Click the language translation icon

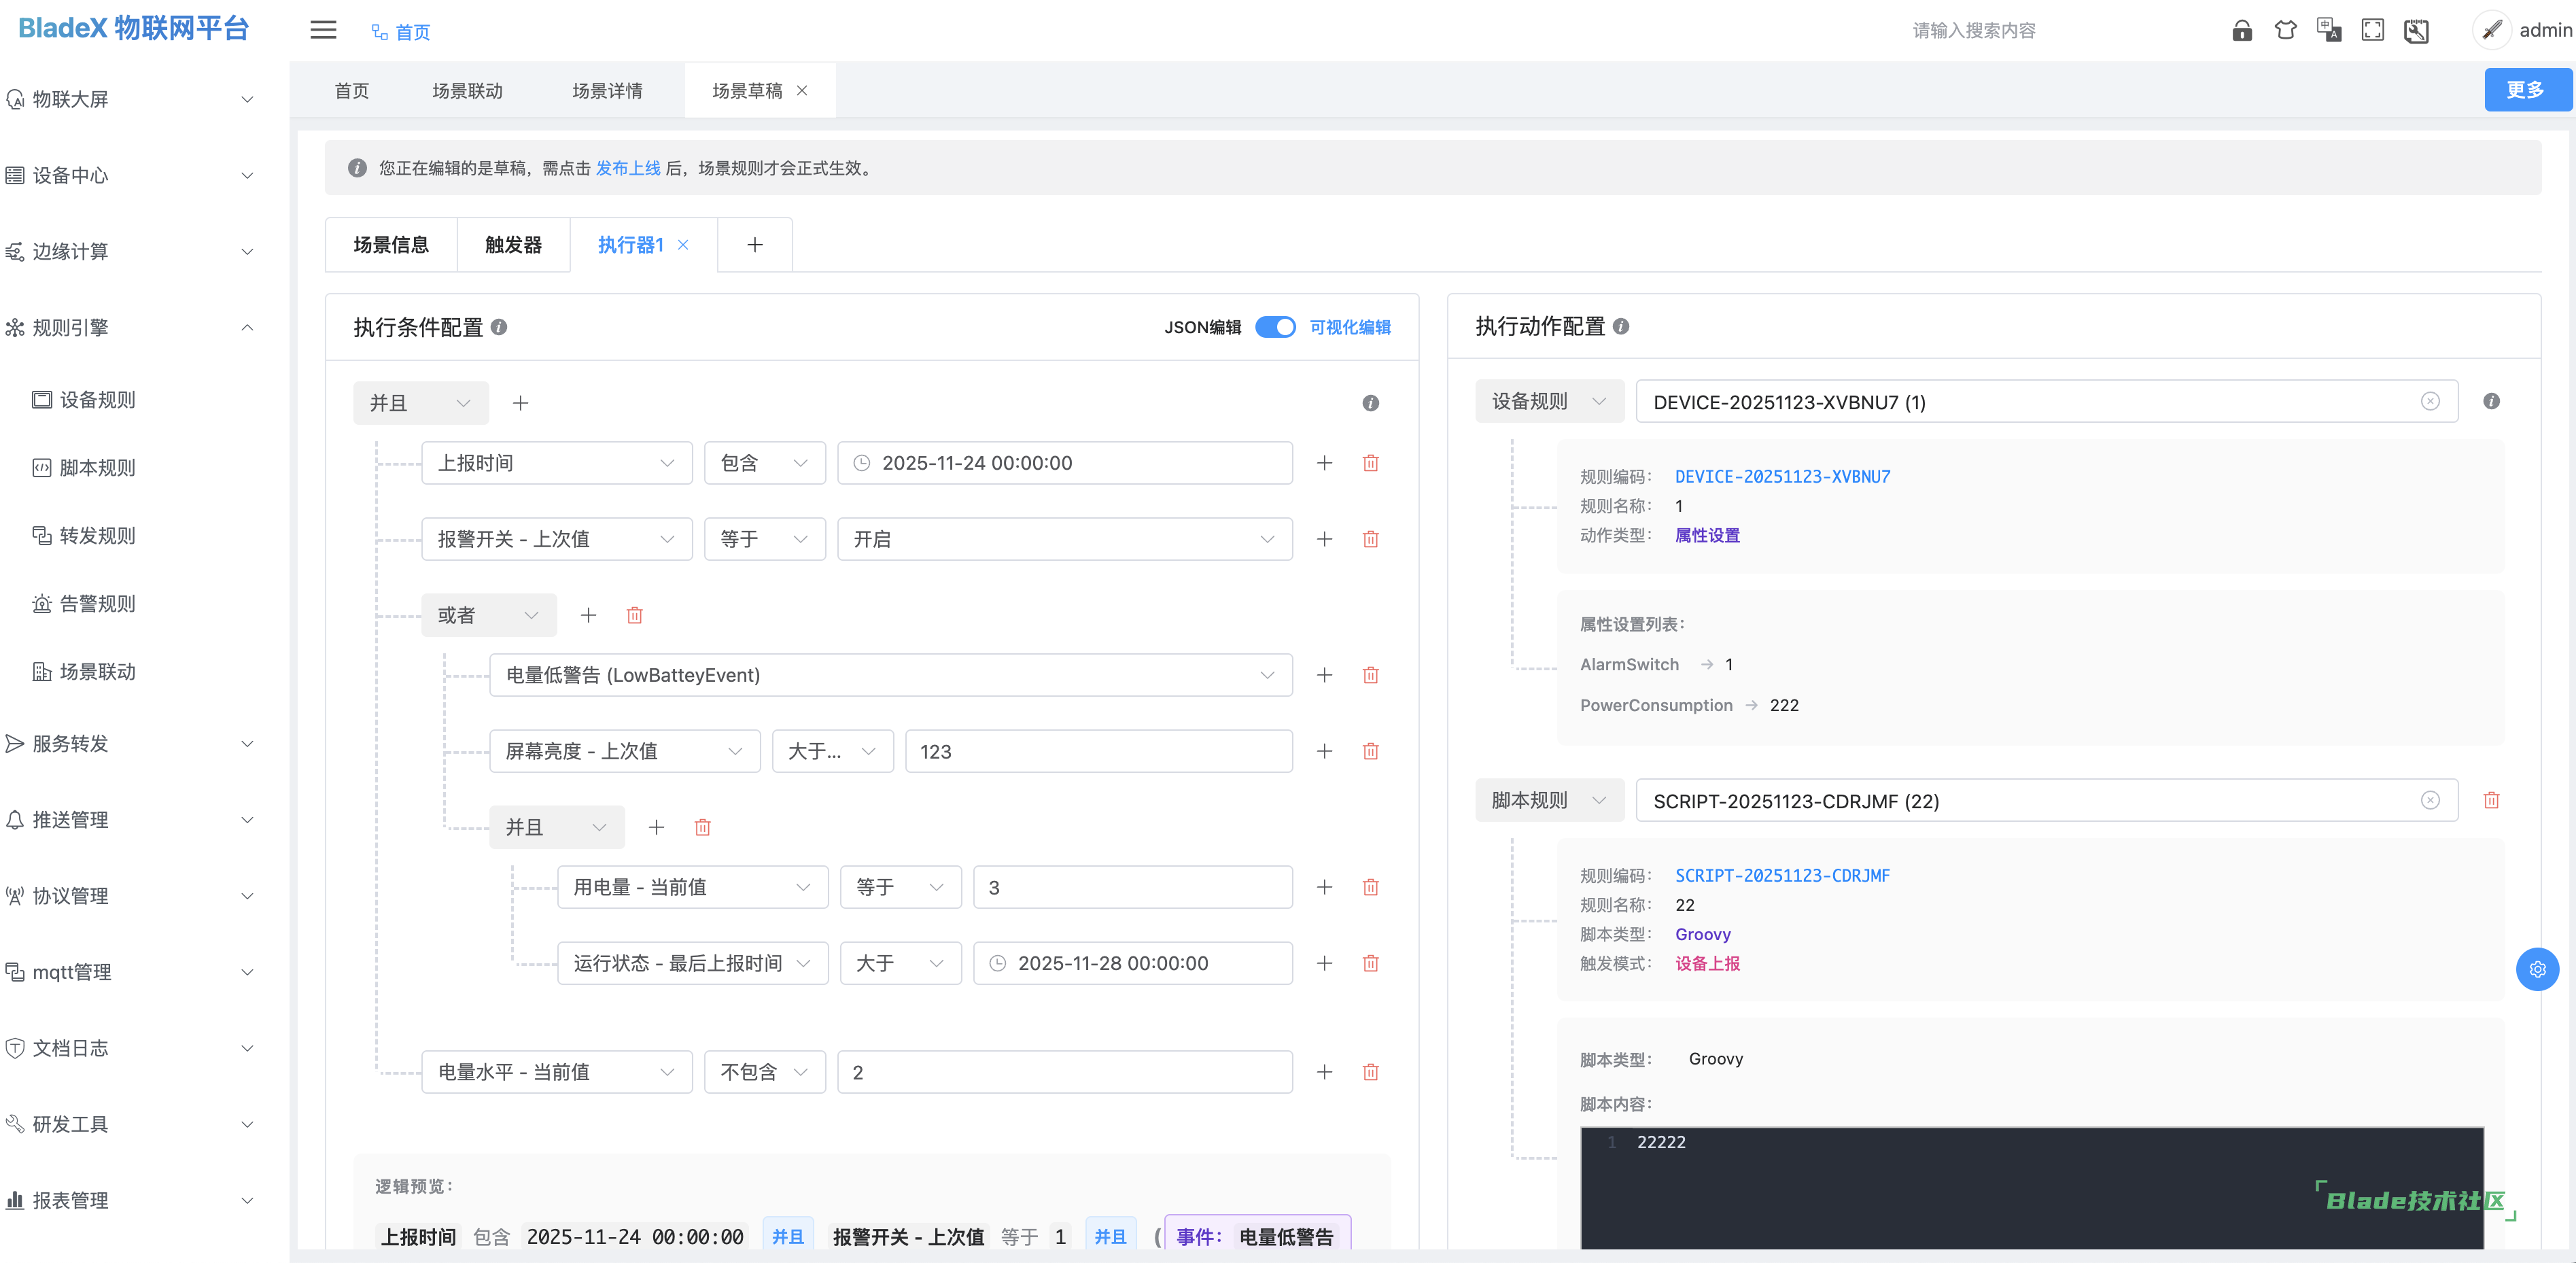[2328, 31]
